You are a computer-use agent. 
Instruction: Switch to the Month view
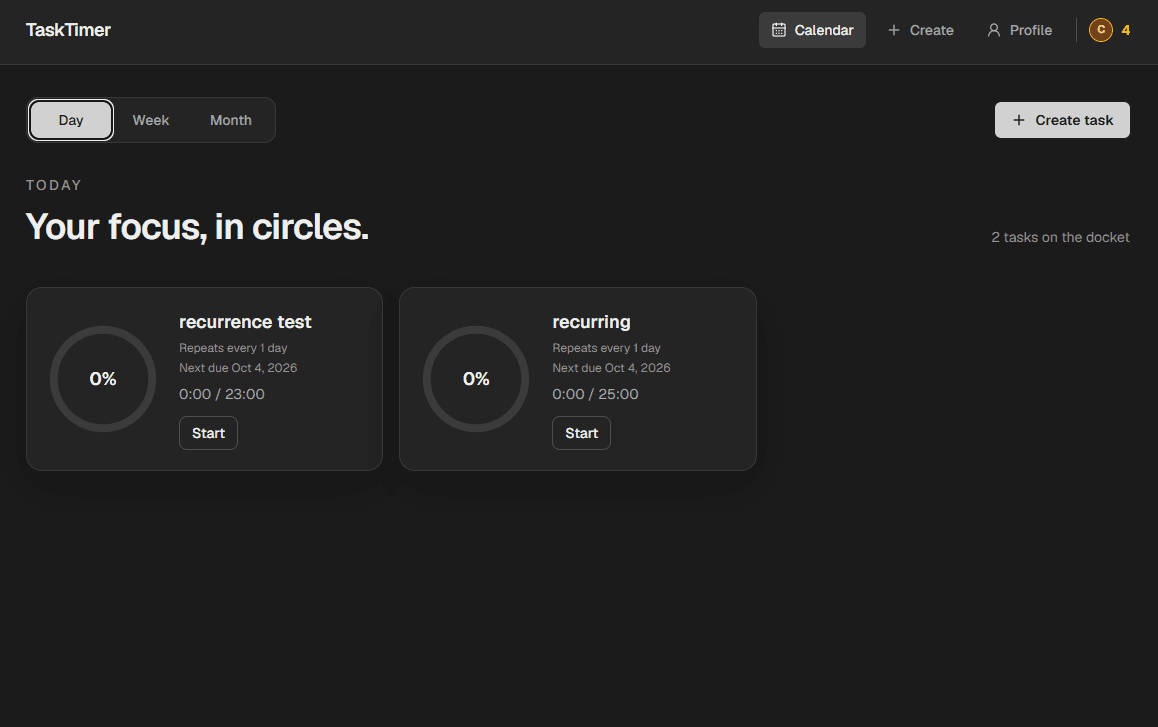pyautogui.click(x=230, y=120)
